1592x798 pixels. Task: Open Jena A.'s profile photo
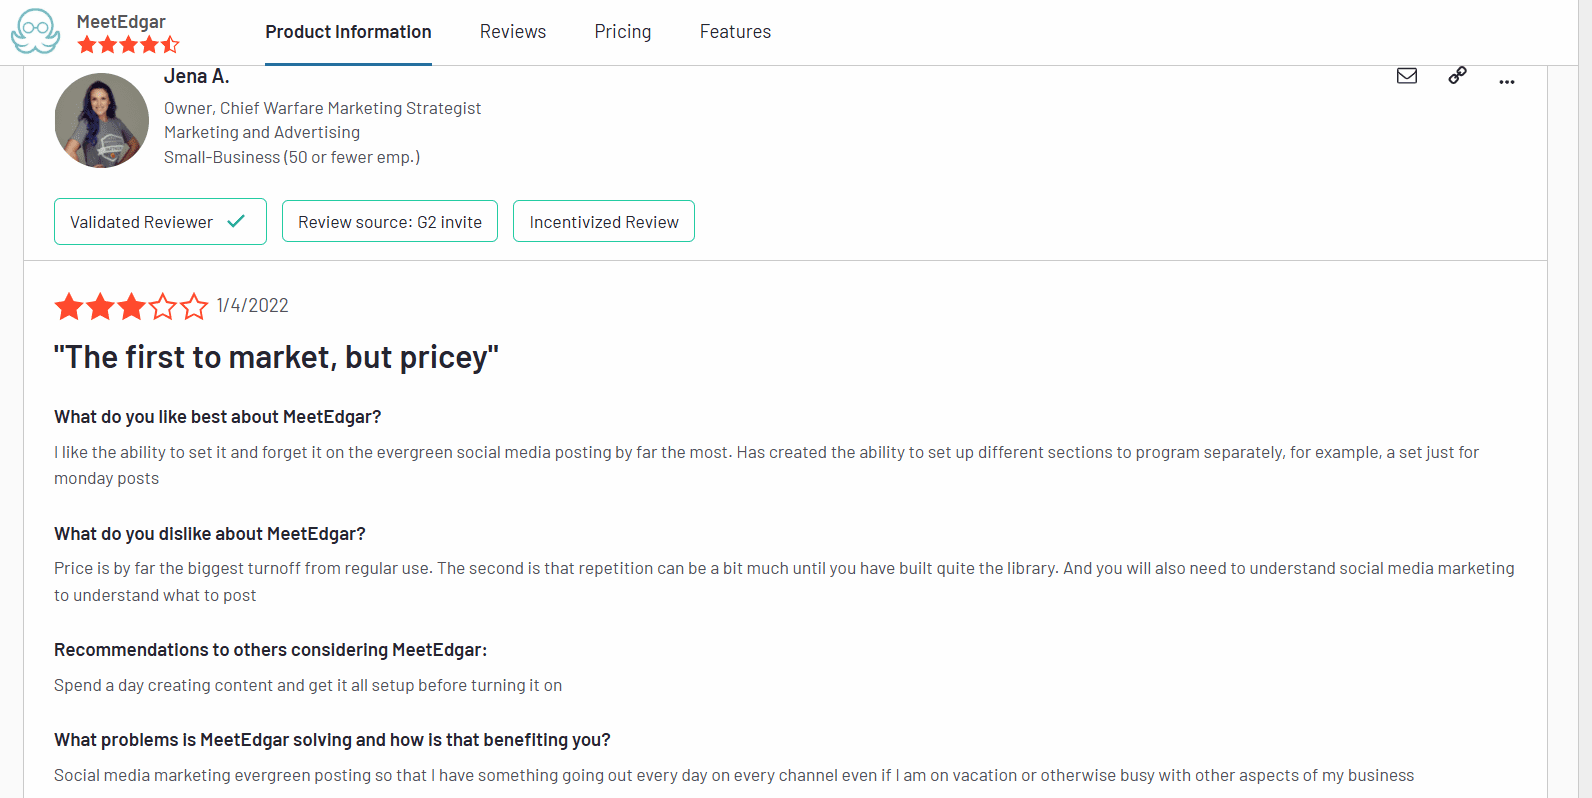tap(102, 120)
